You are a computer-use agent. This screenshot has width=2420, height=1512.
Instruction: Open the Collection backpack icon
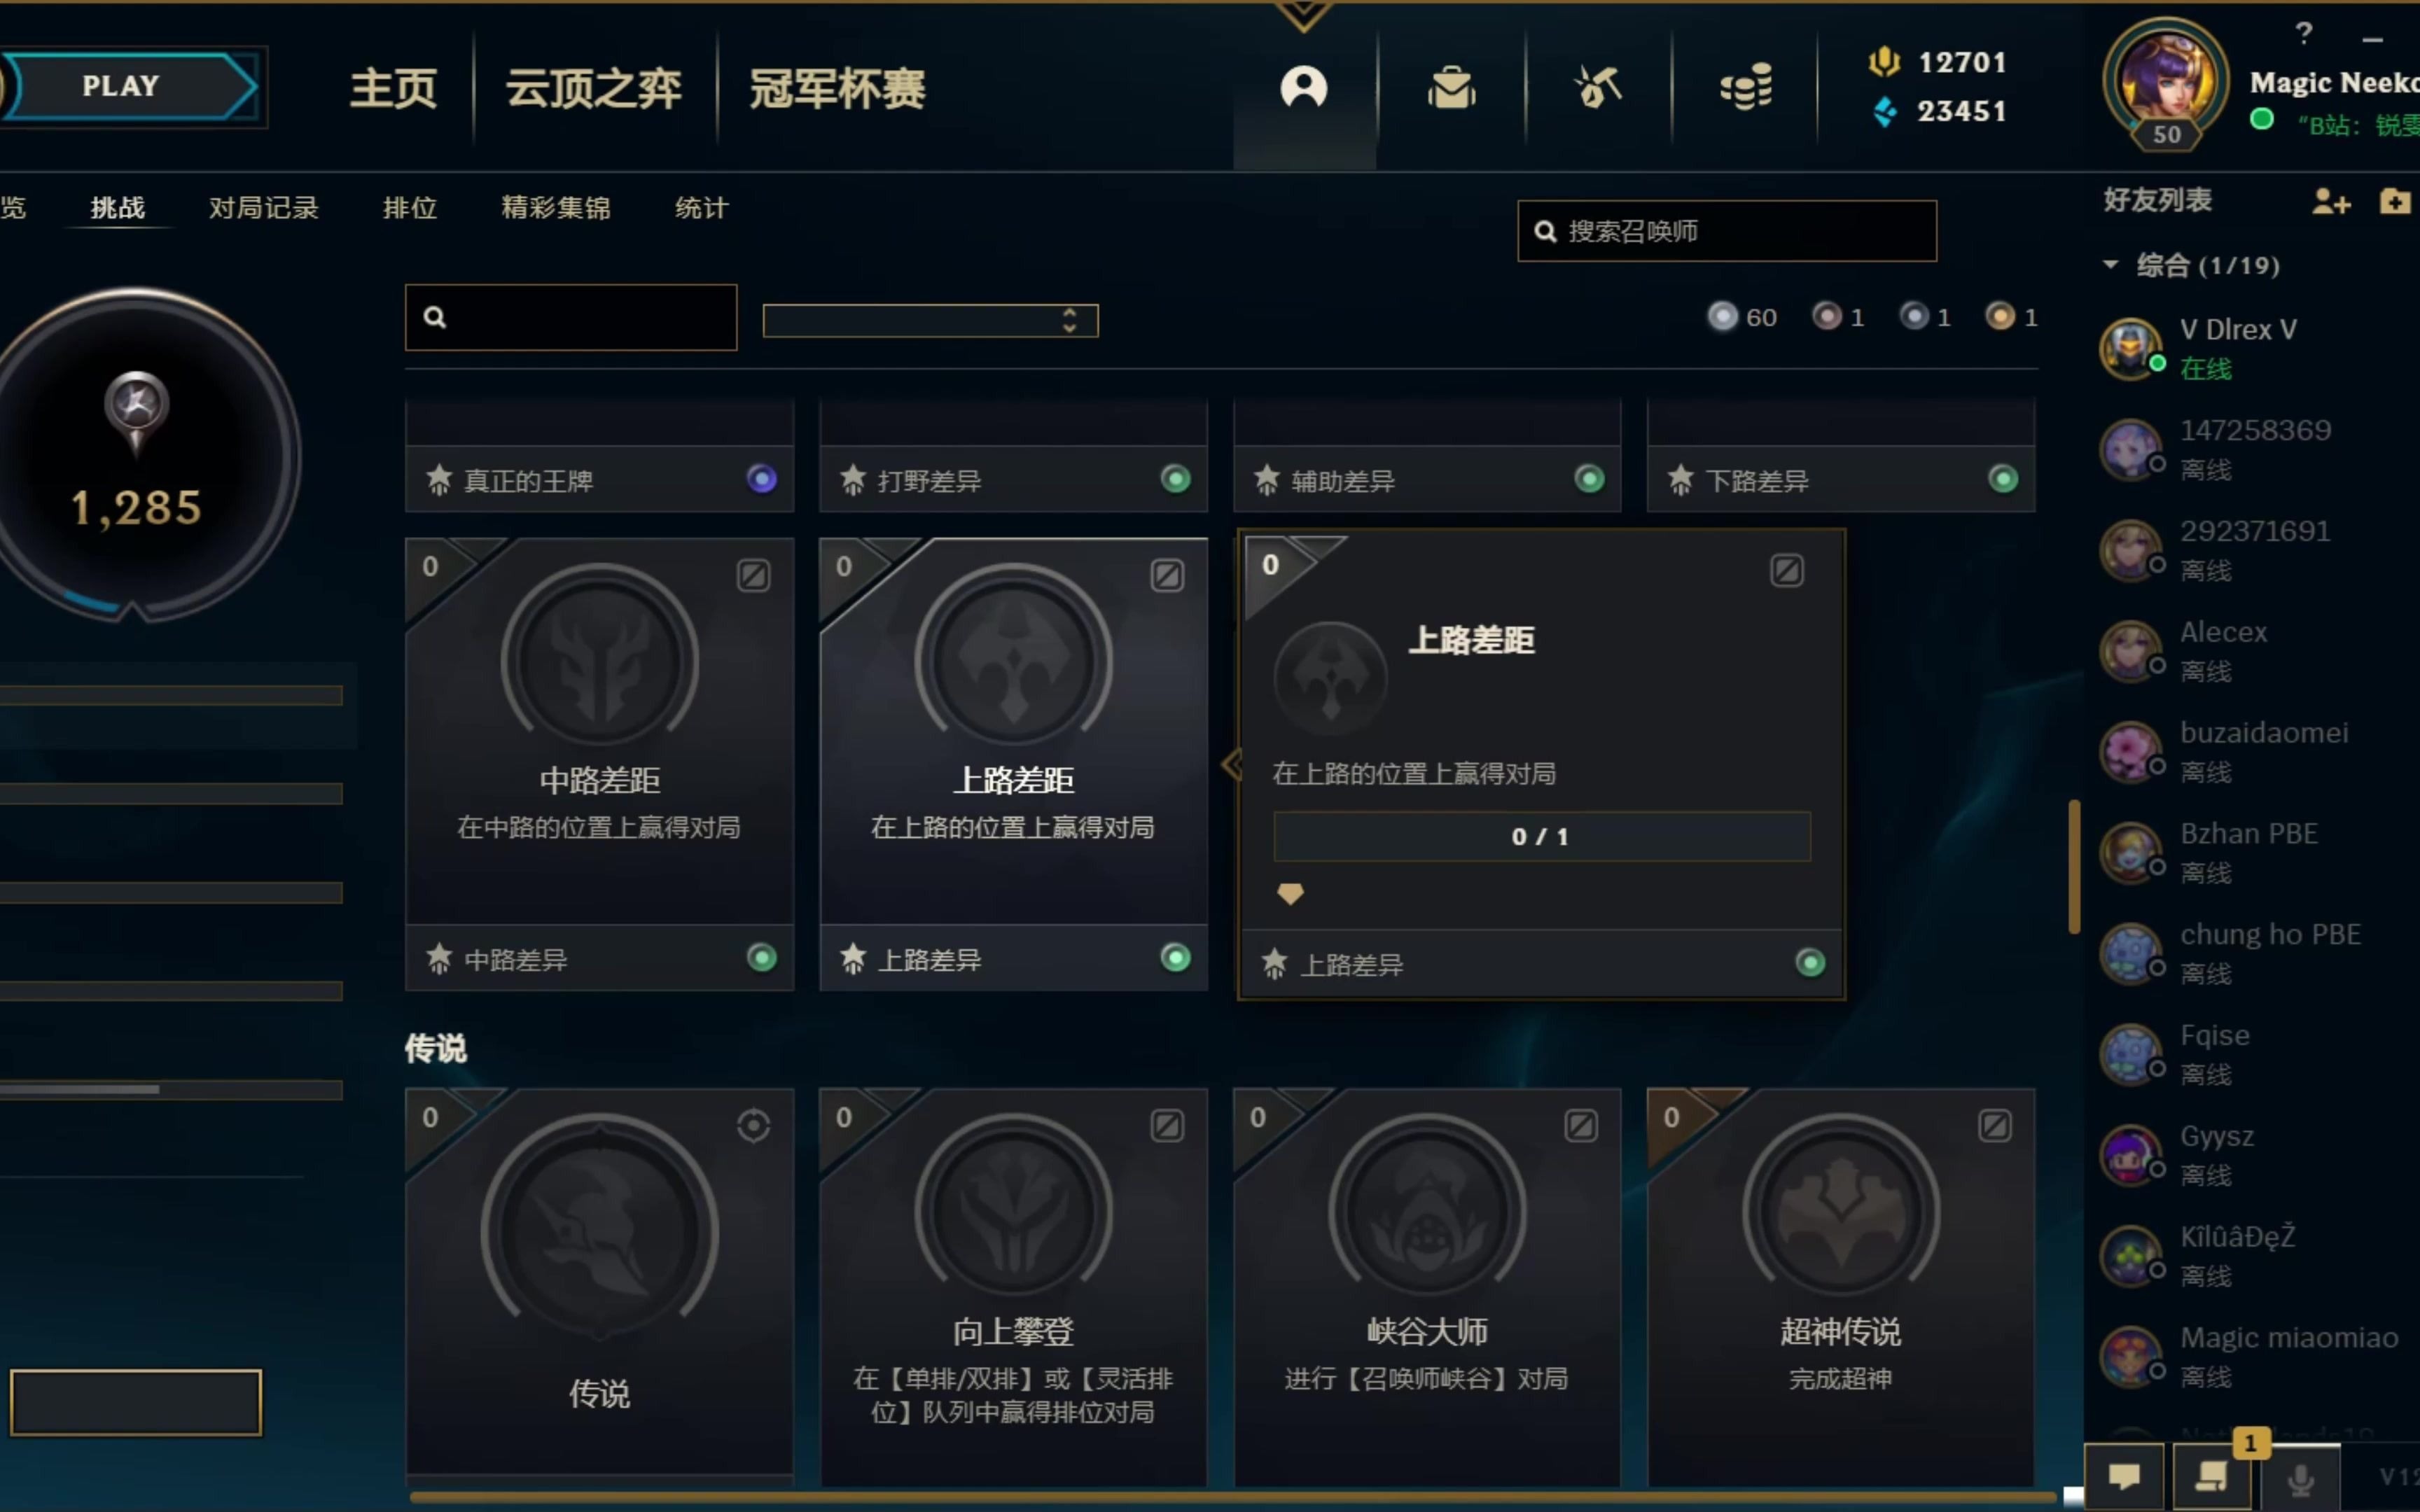tap(1451, 88)
